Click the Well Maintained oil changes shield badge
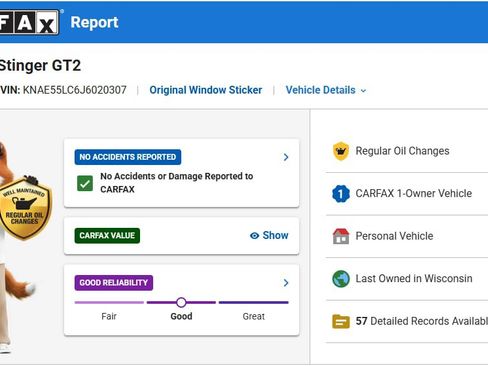Image resolution: width=488 pixels, height=366 pixels. tap(24, 208)
